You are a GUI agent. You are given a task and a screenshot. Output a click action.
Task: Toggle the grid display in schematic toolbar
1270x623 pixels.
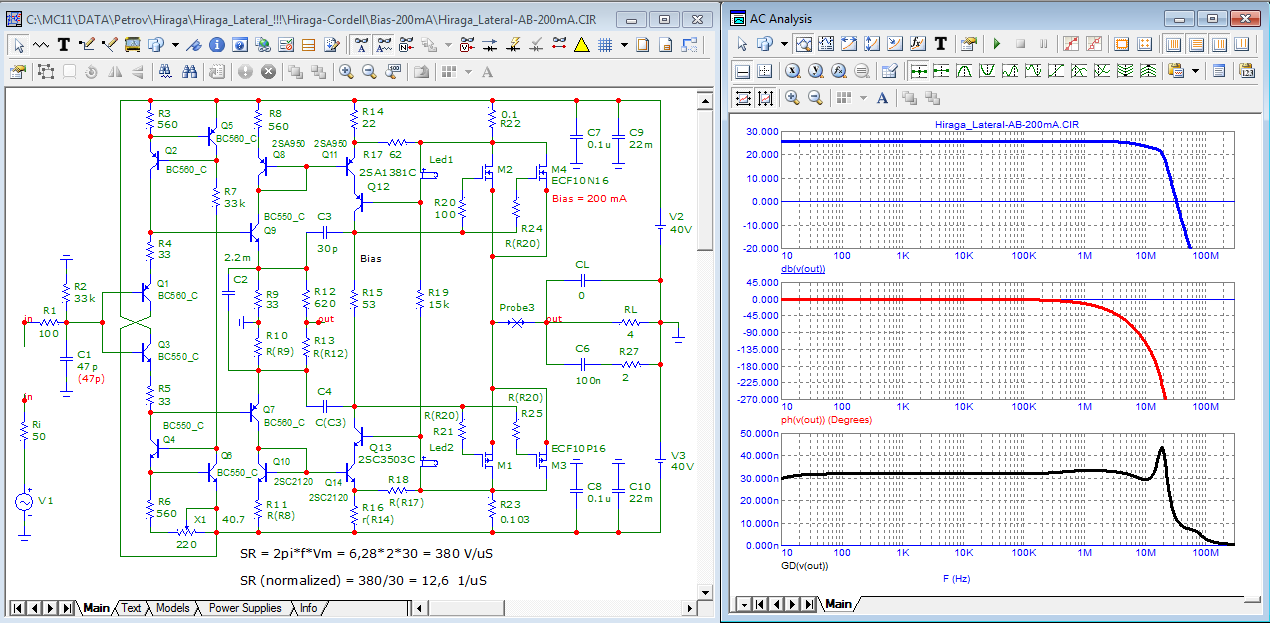tap(605, 44)
